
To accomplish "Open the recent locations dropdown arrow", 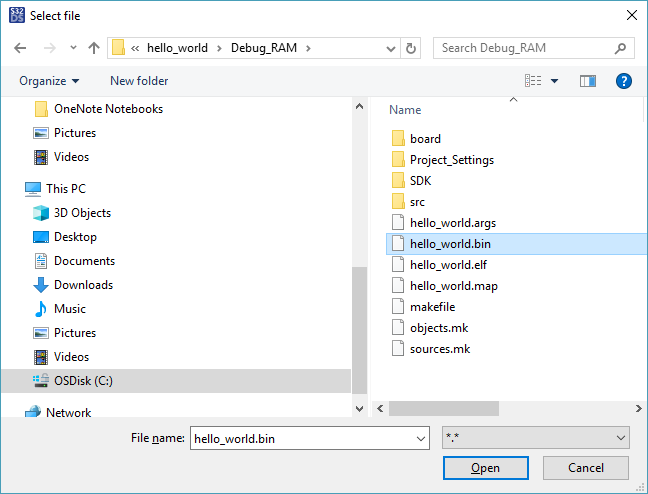I will 73,48.
